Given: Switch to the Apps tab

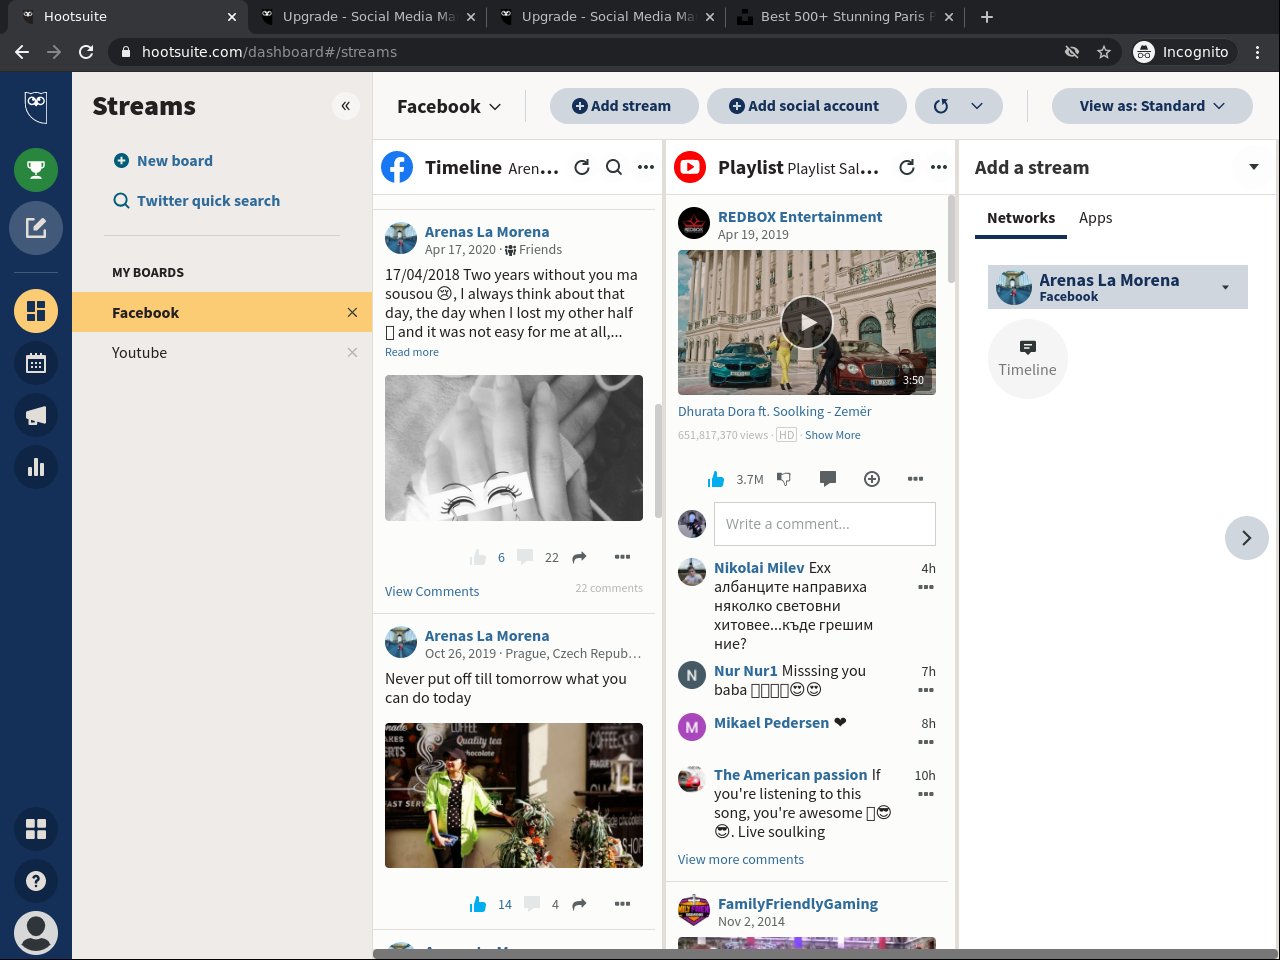Looking at the screenshot, I should tap(1096, 218).
